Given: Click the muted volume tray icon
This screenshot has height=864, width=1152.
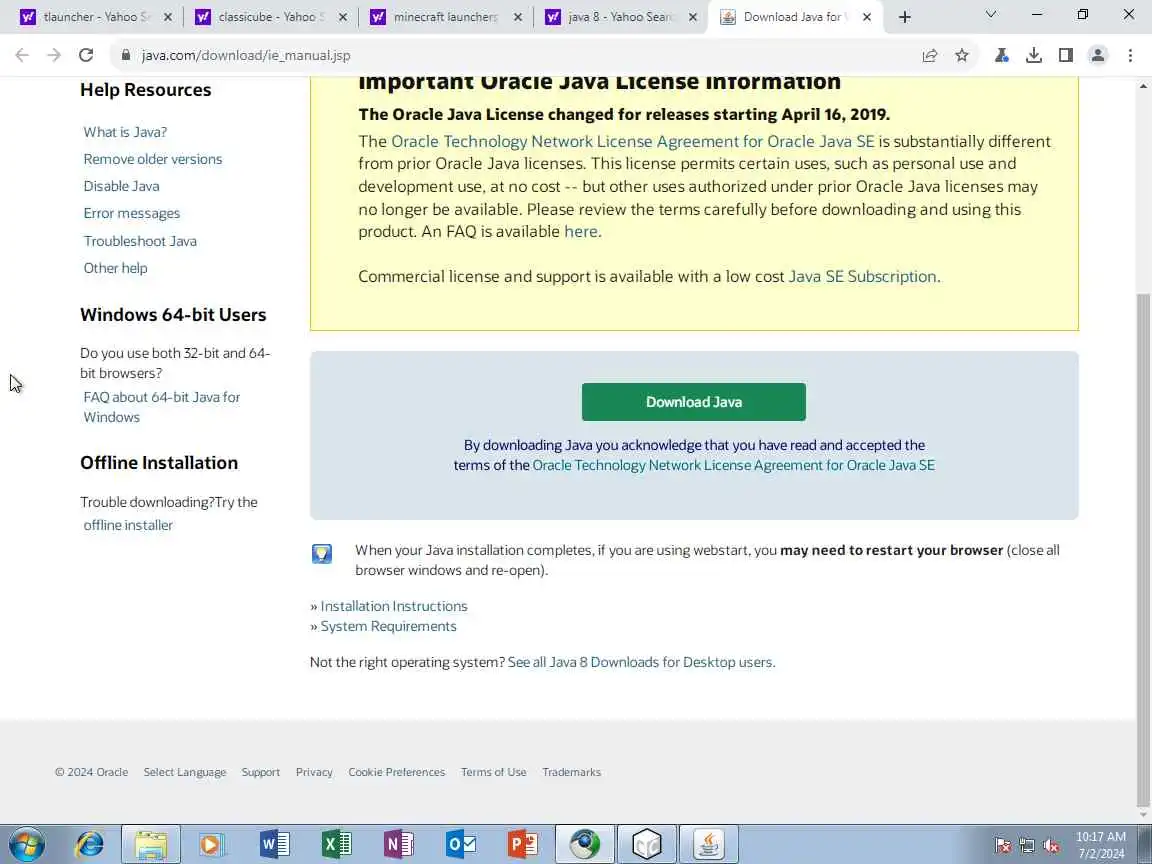Looking at the screenshot, I should [x=1051, y=846].
